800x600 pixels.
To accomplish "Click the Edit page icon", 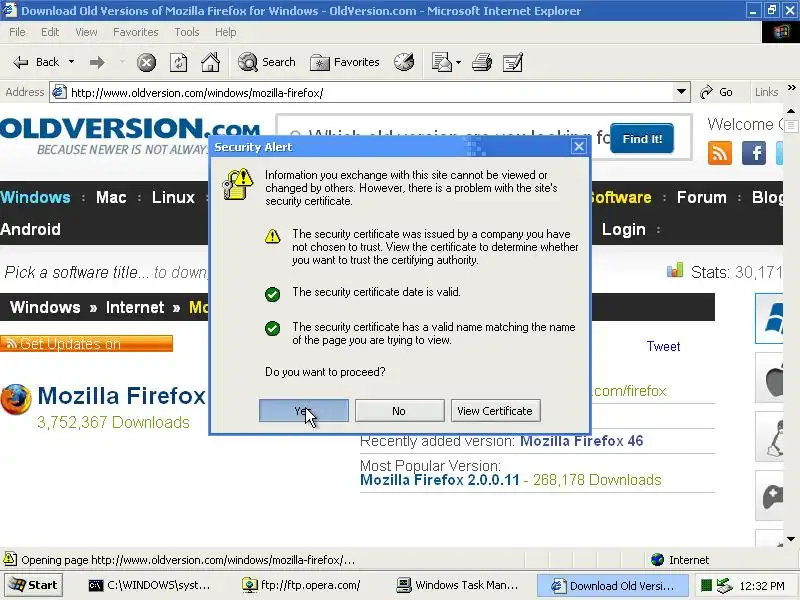I will pyautogui.click(x=513, y=62).
